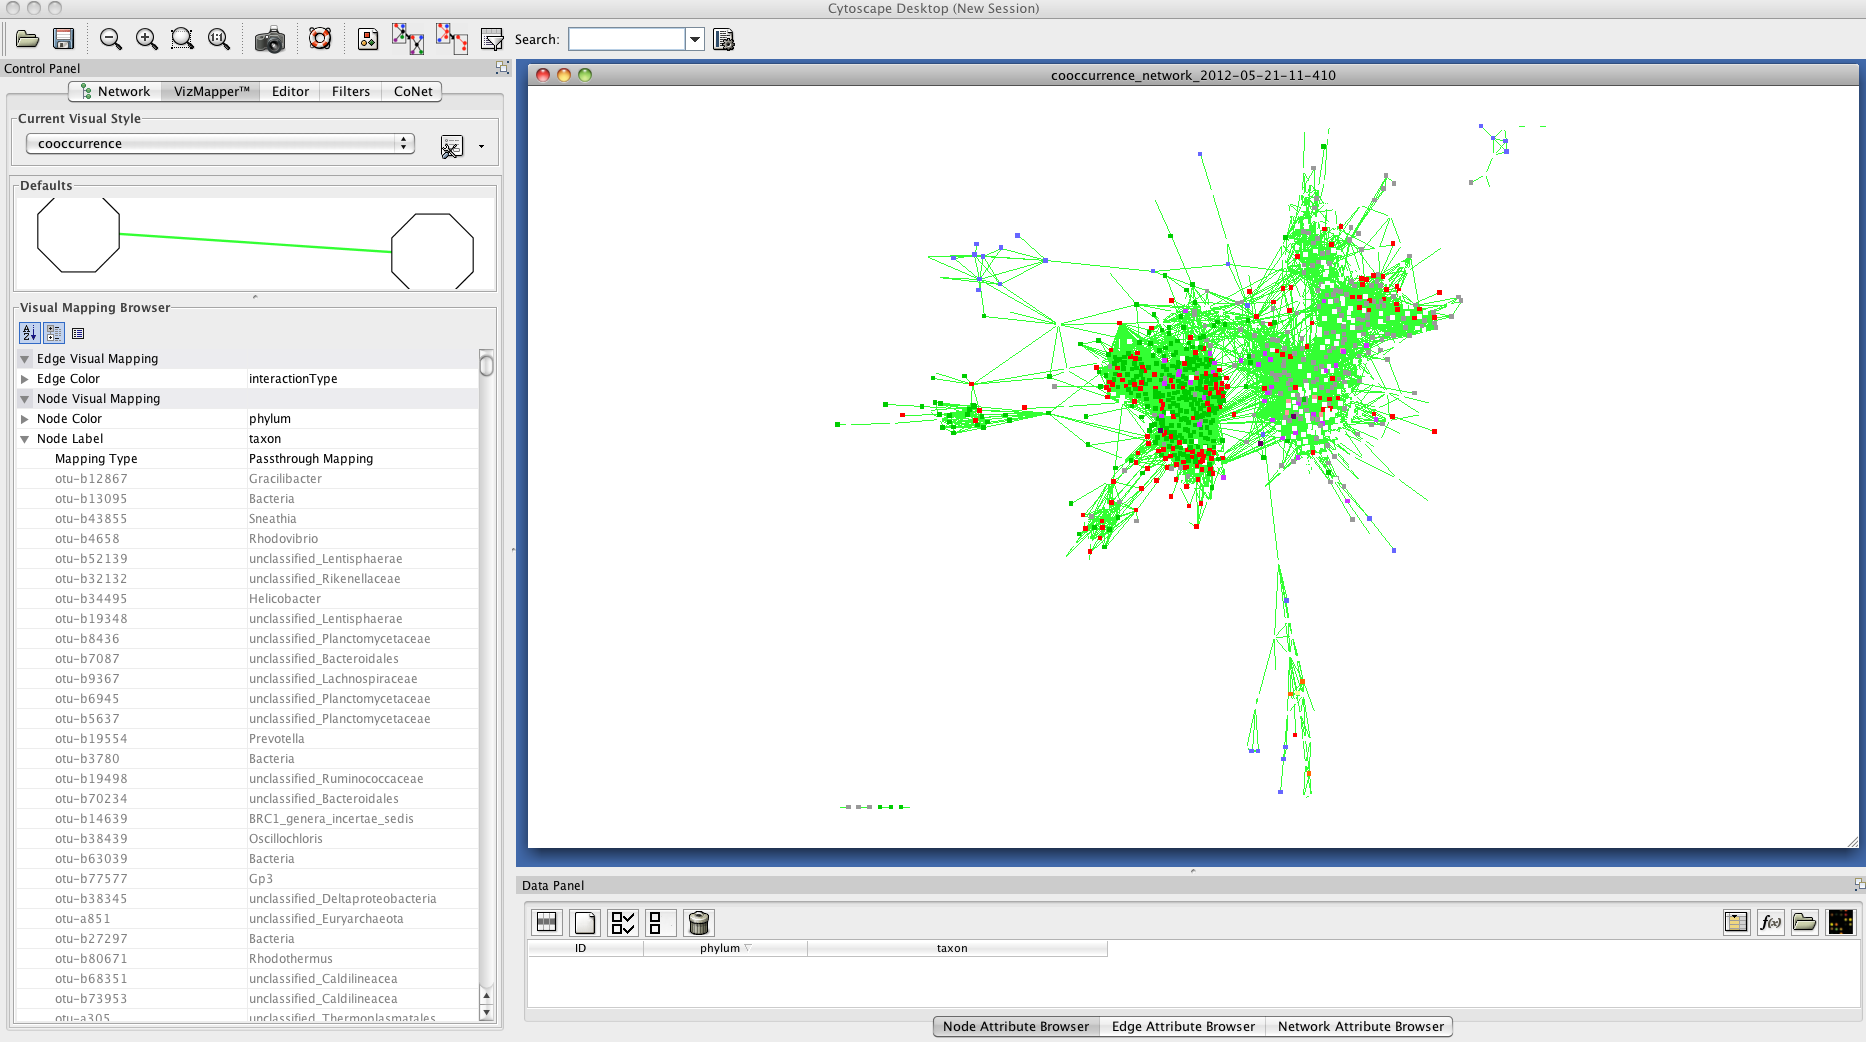The height and width of the screenshot is (1042, 1866).
Task: Click the select all attributes checklist icon
Action: pos(622,922)
